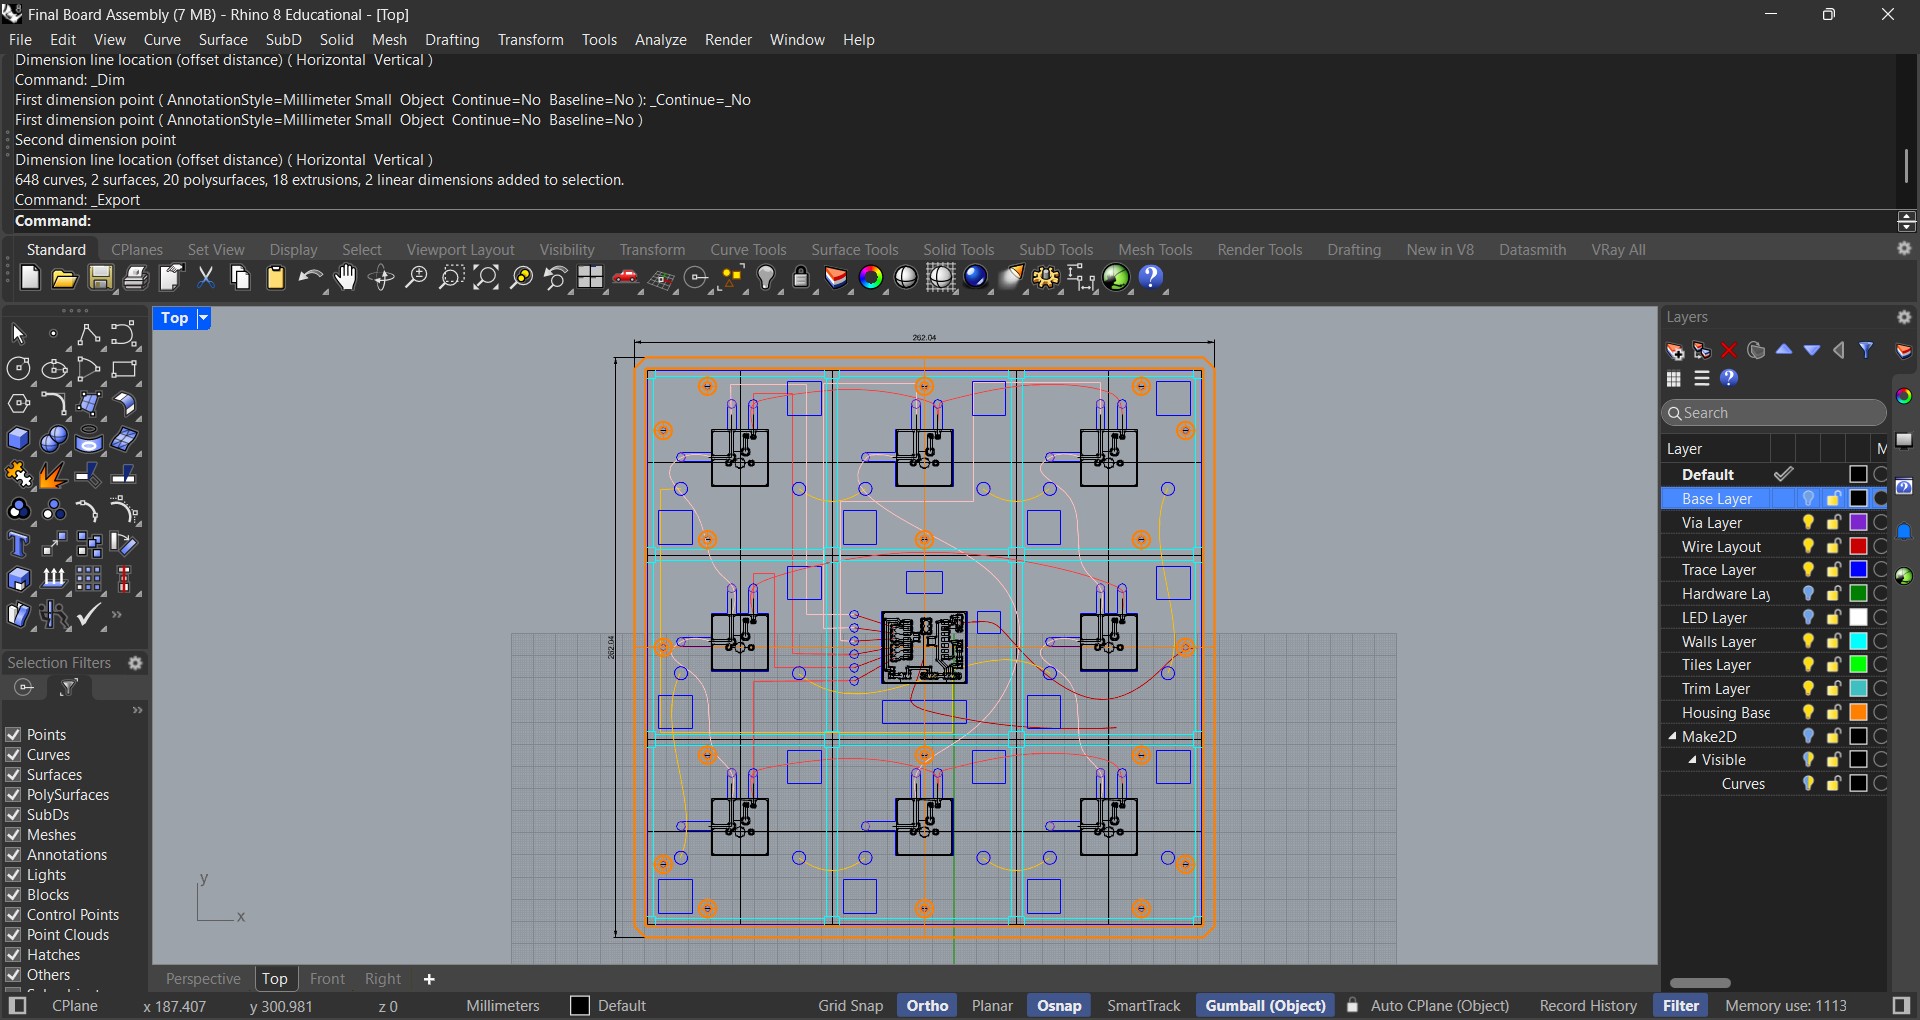The width and height of the screenshot is (1920, 1020).
Task: Click Gumball (Object) status button
Action: pos(1265,1005)
